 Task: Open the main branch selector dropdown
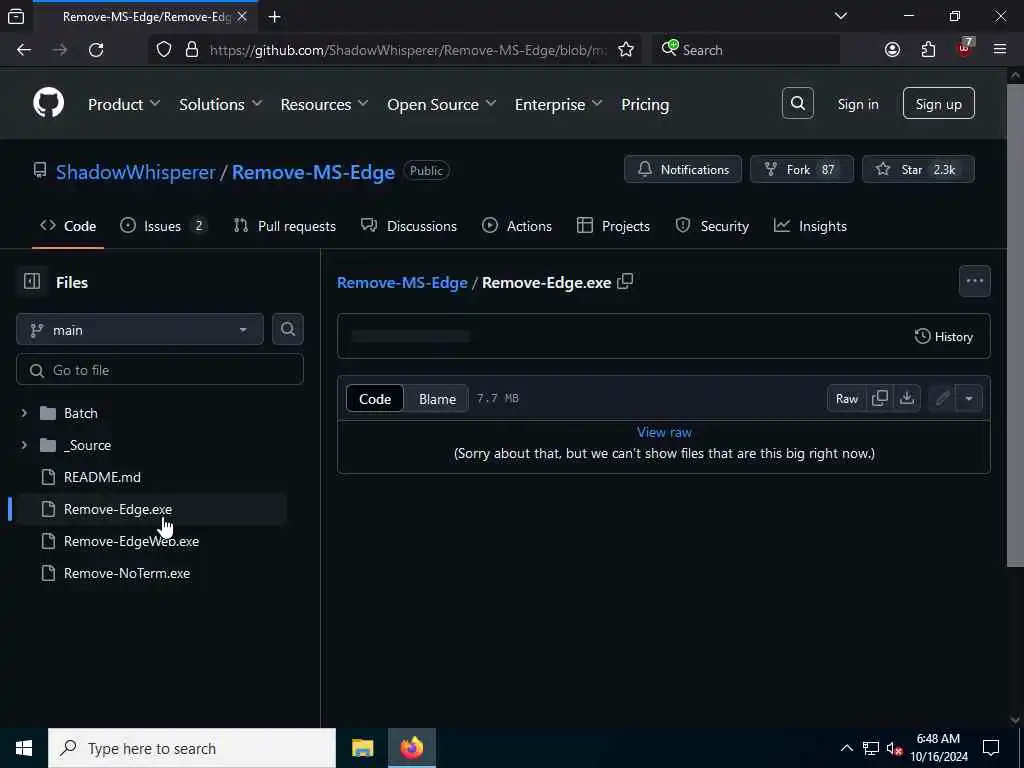140,329
